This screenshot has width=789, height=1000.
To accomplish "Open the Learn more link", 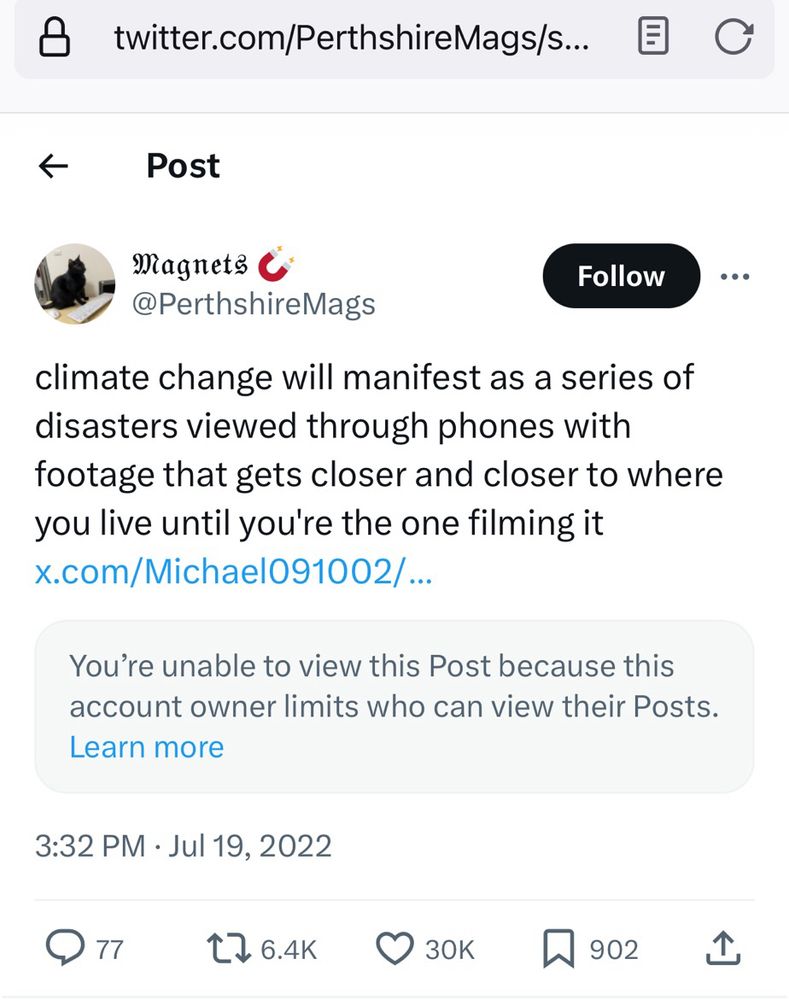I will (146, 747).
